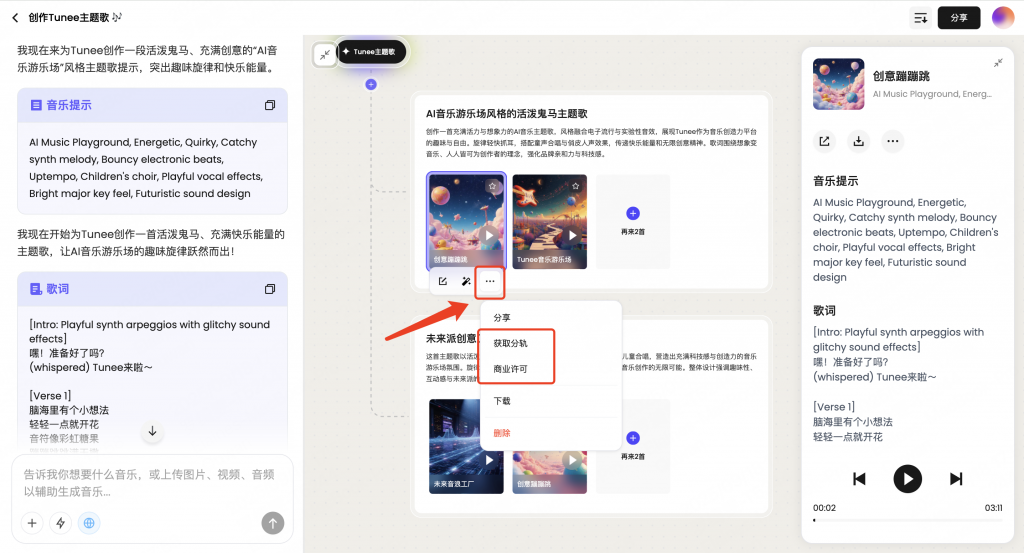Screen dimensions: 1024x553
Task: Toggle the globe web search button in chat input
Action: (89, 522)
